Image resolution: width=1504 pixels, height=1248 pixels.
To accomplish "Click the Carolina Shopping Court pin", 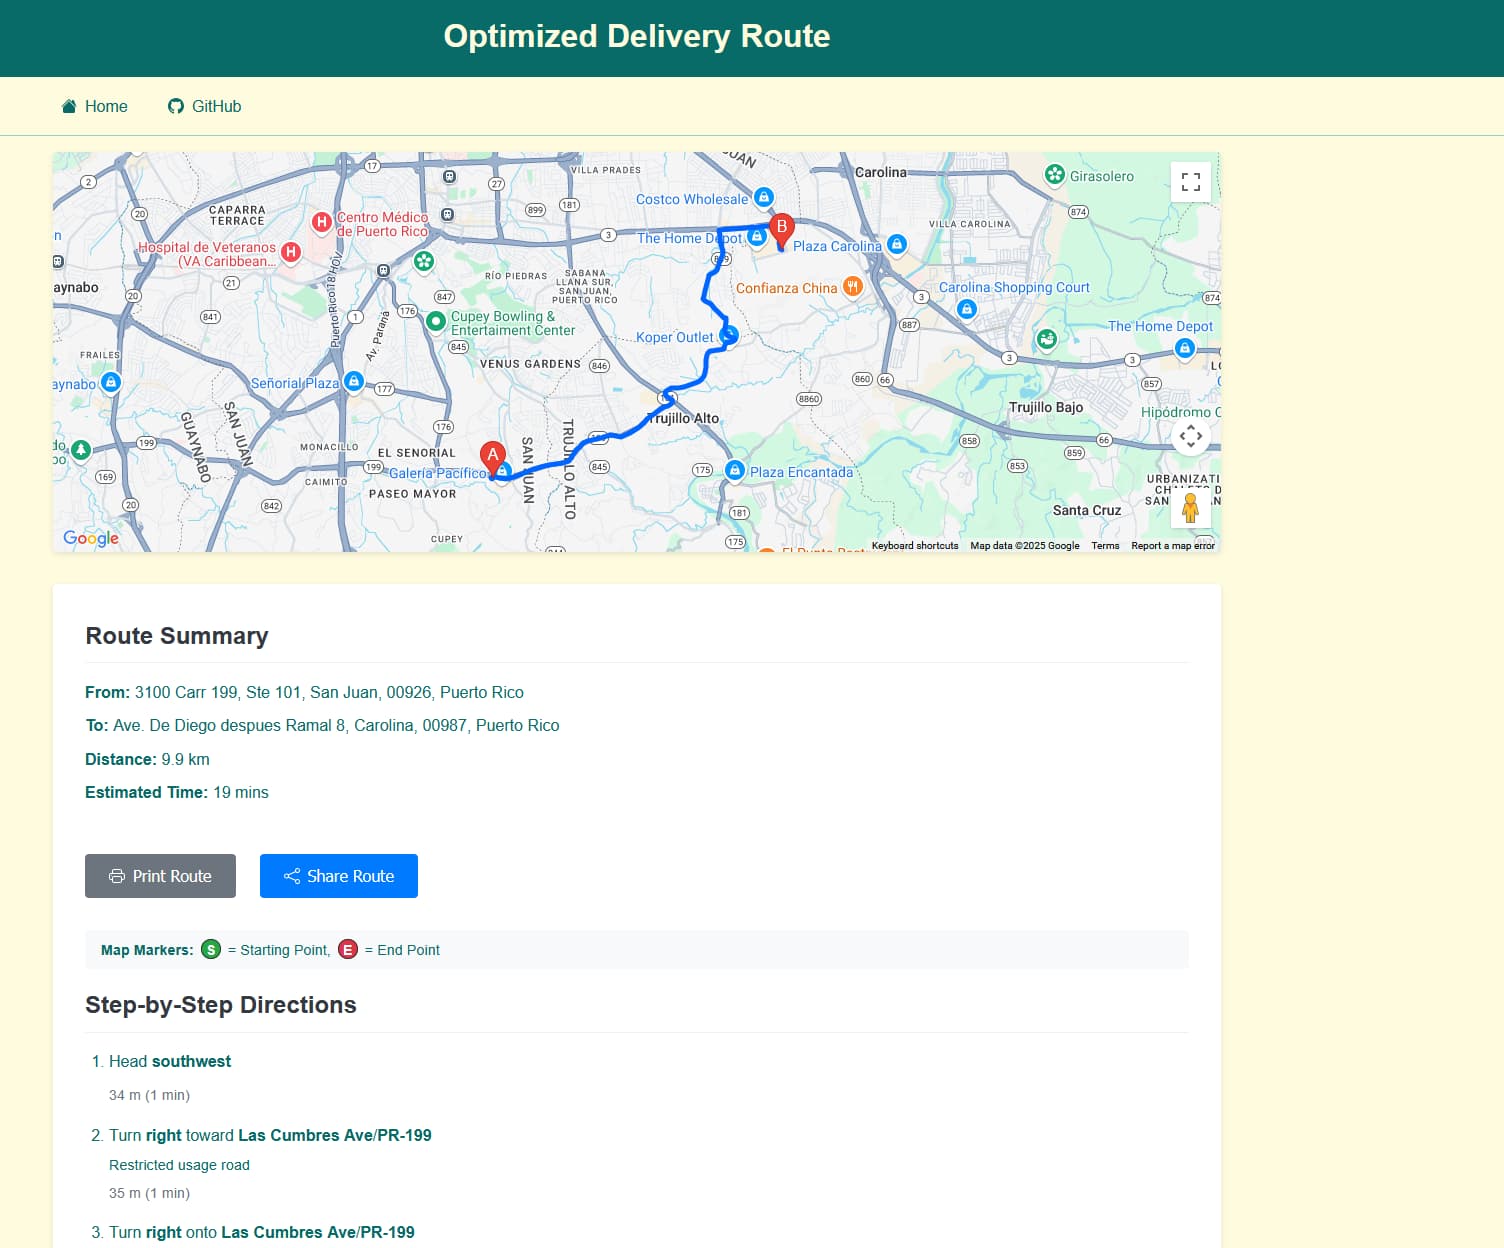I will pyautogui.click(x=966, y=309).
